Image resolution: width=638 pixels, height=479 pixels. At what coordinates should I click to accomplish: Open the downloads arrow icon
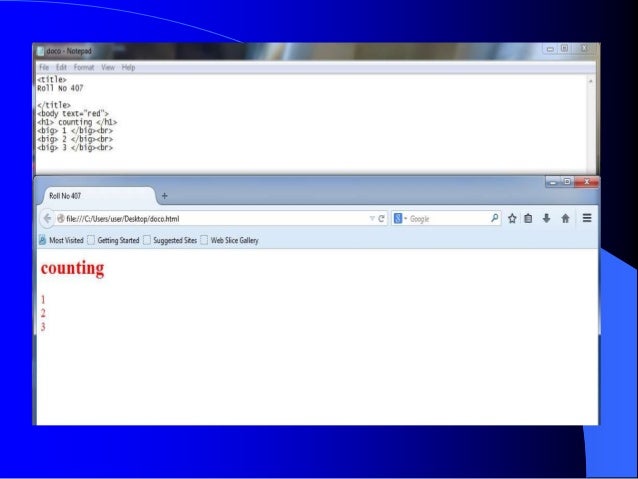coord(546,219)
